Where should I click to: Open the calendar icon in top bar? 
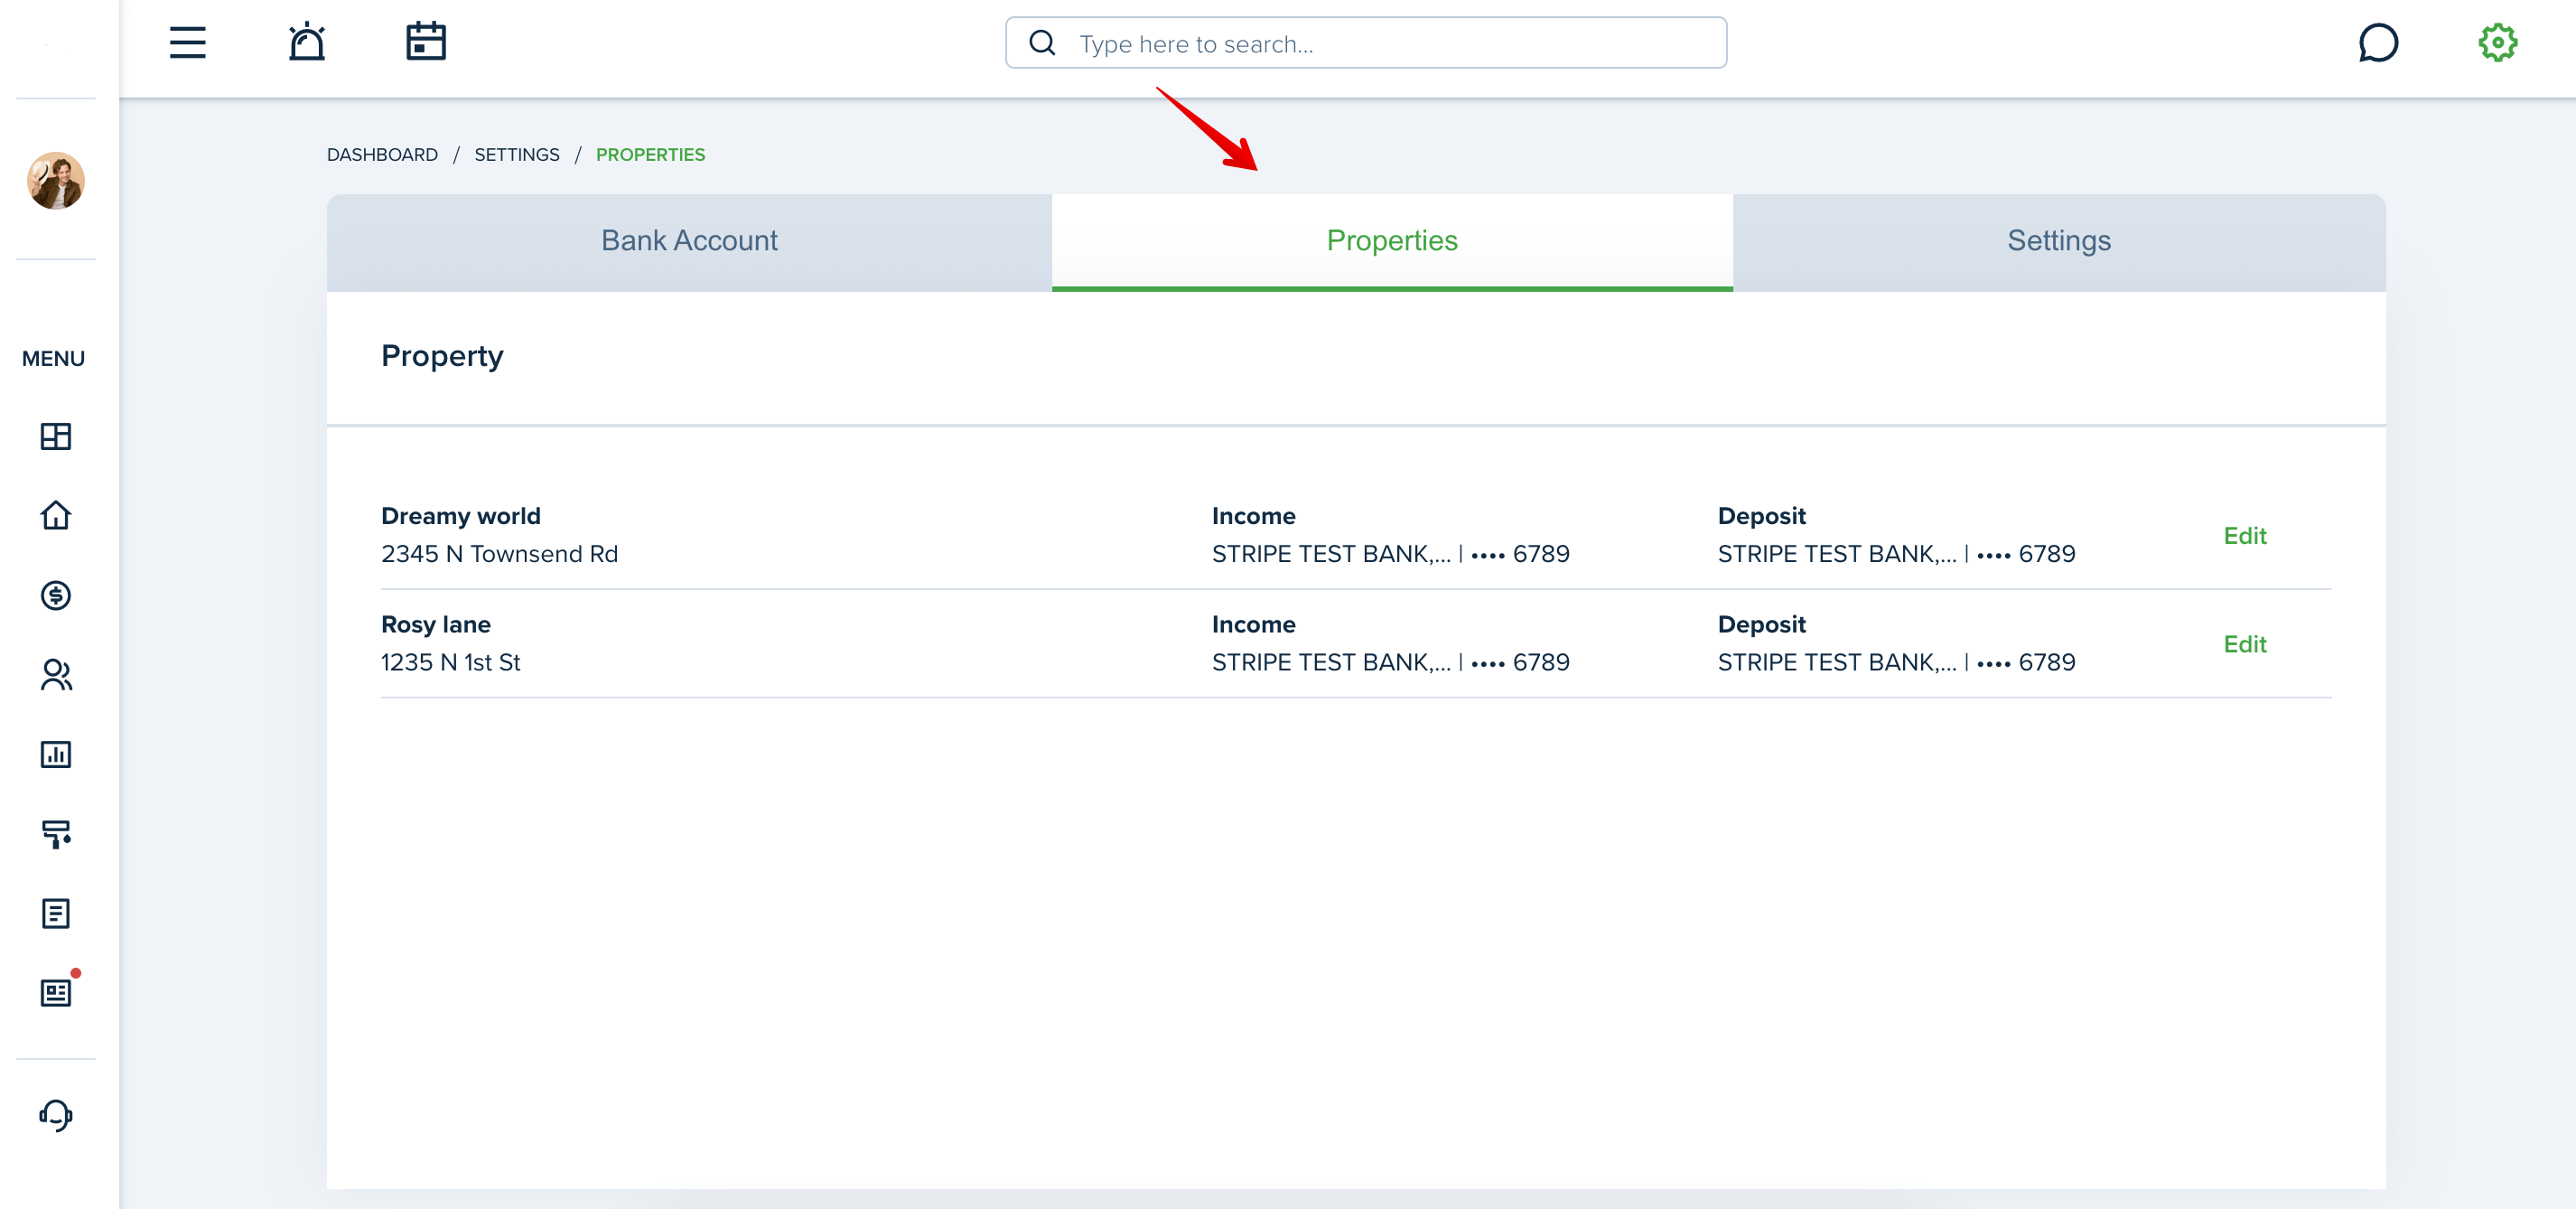point(426,42)
